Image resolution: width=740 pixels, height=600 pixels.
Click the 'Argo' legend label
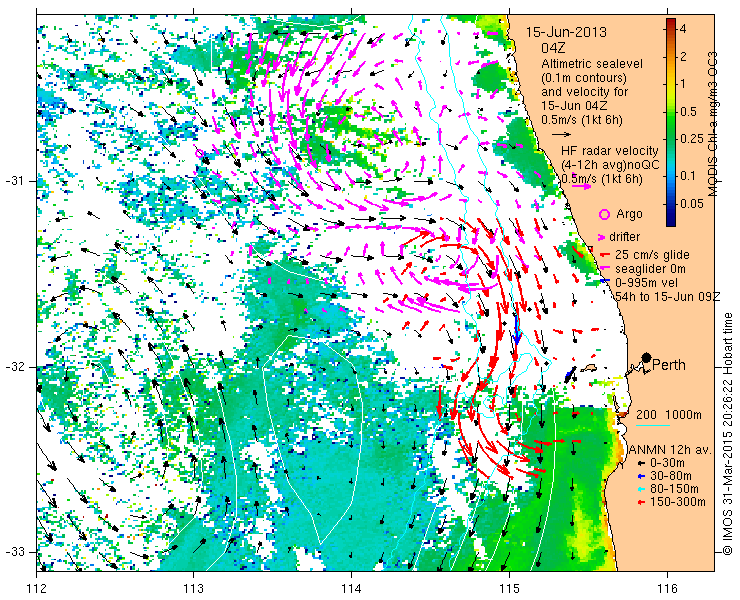(x=629, y=214)
